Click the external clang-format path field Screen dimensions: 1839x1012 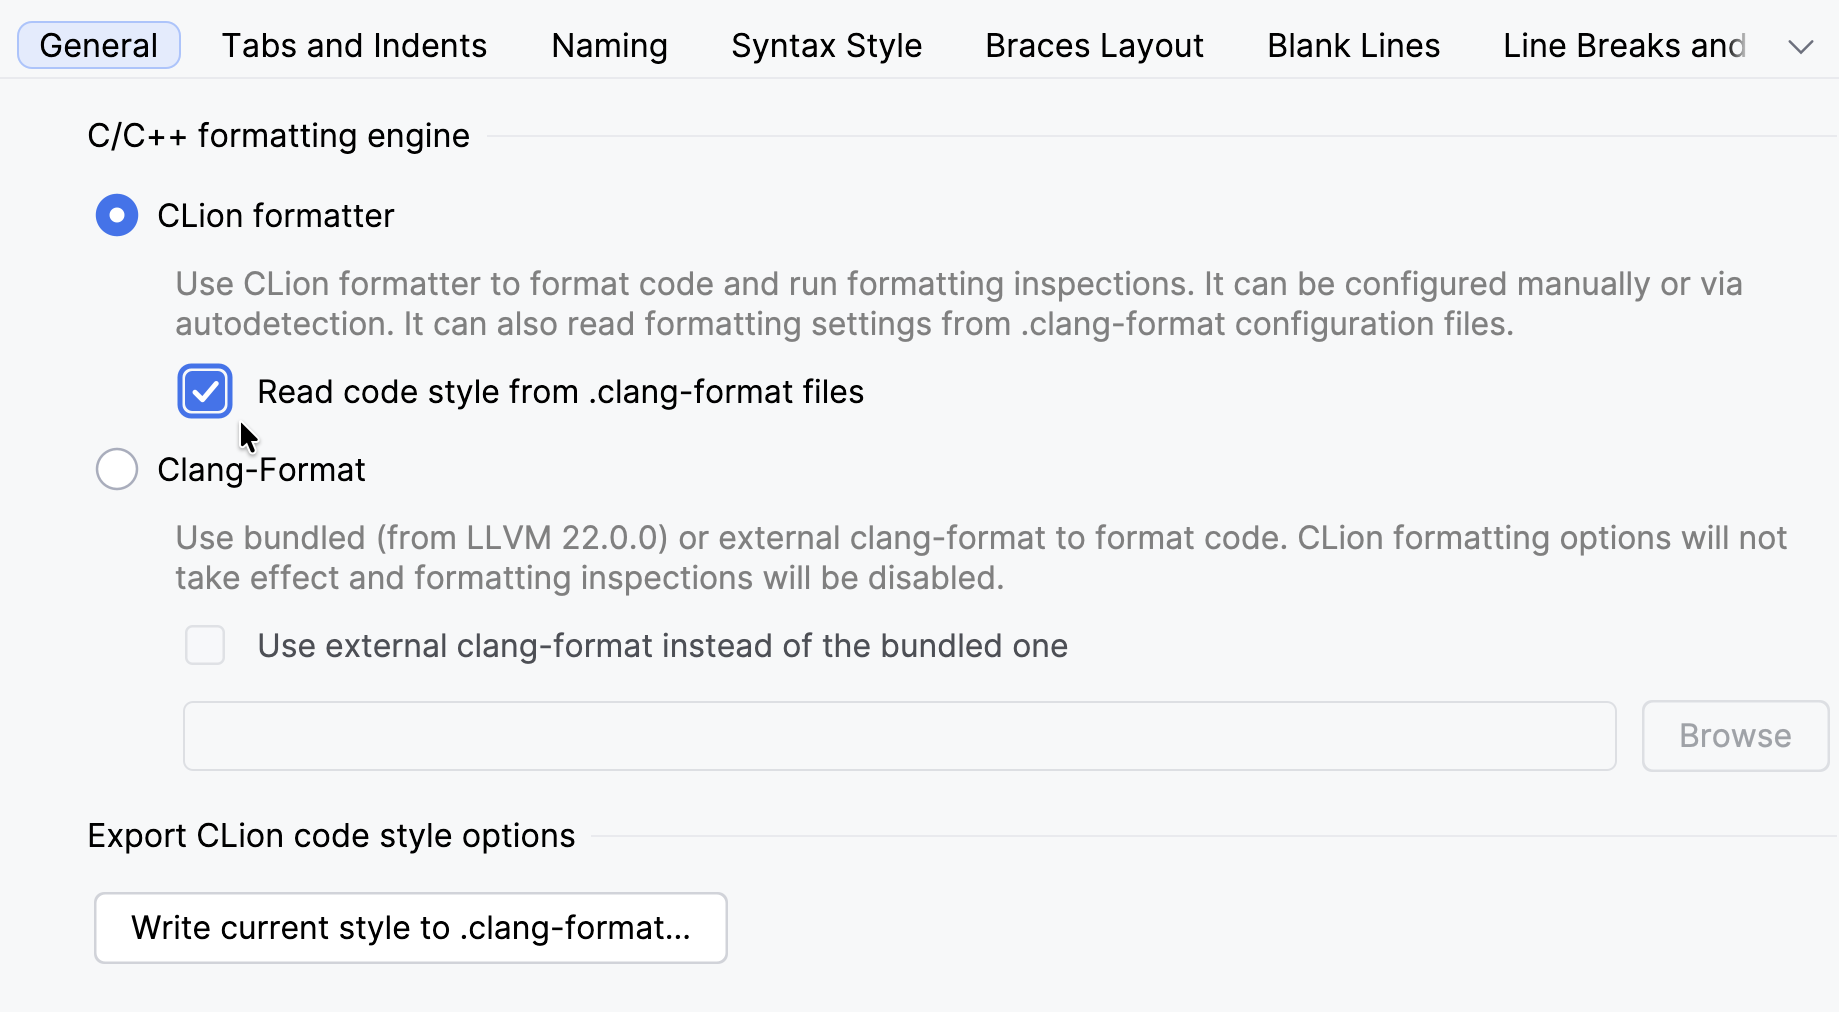899,736
